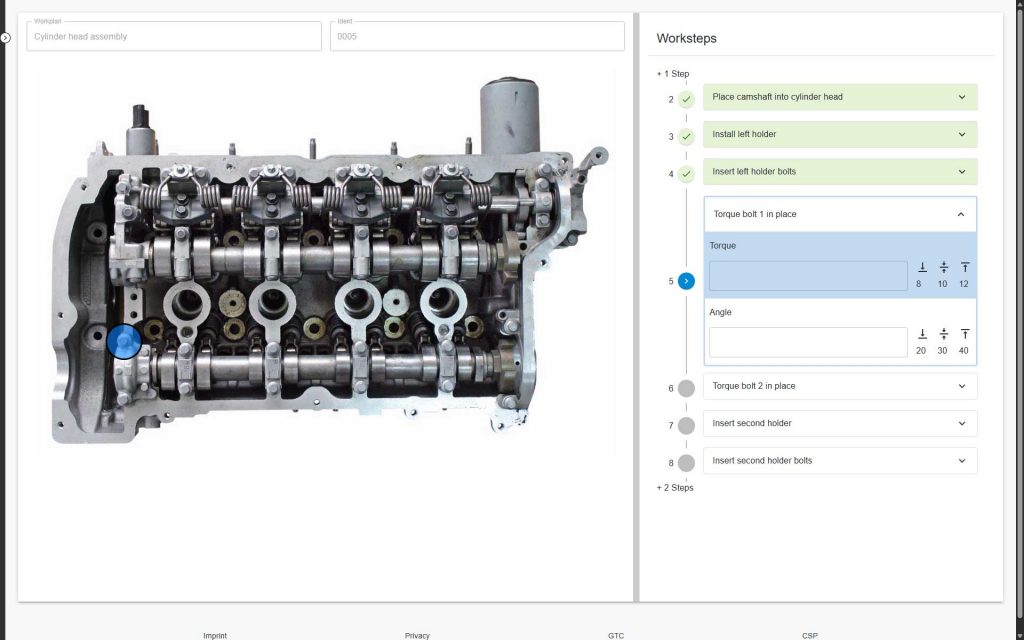Set angle to nominal value 30
Screen dimensions: 1024x640
click(x=943, y=341)
